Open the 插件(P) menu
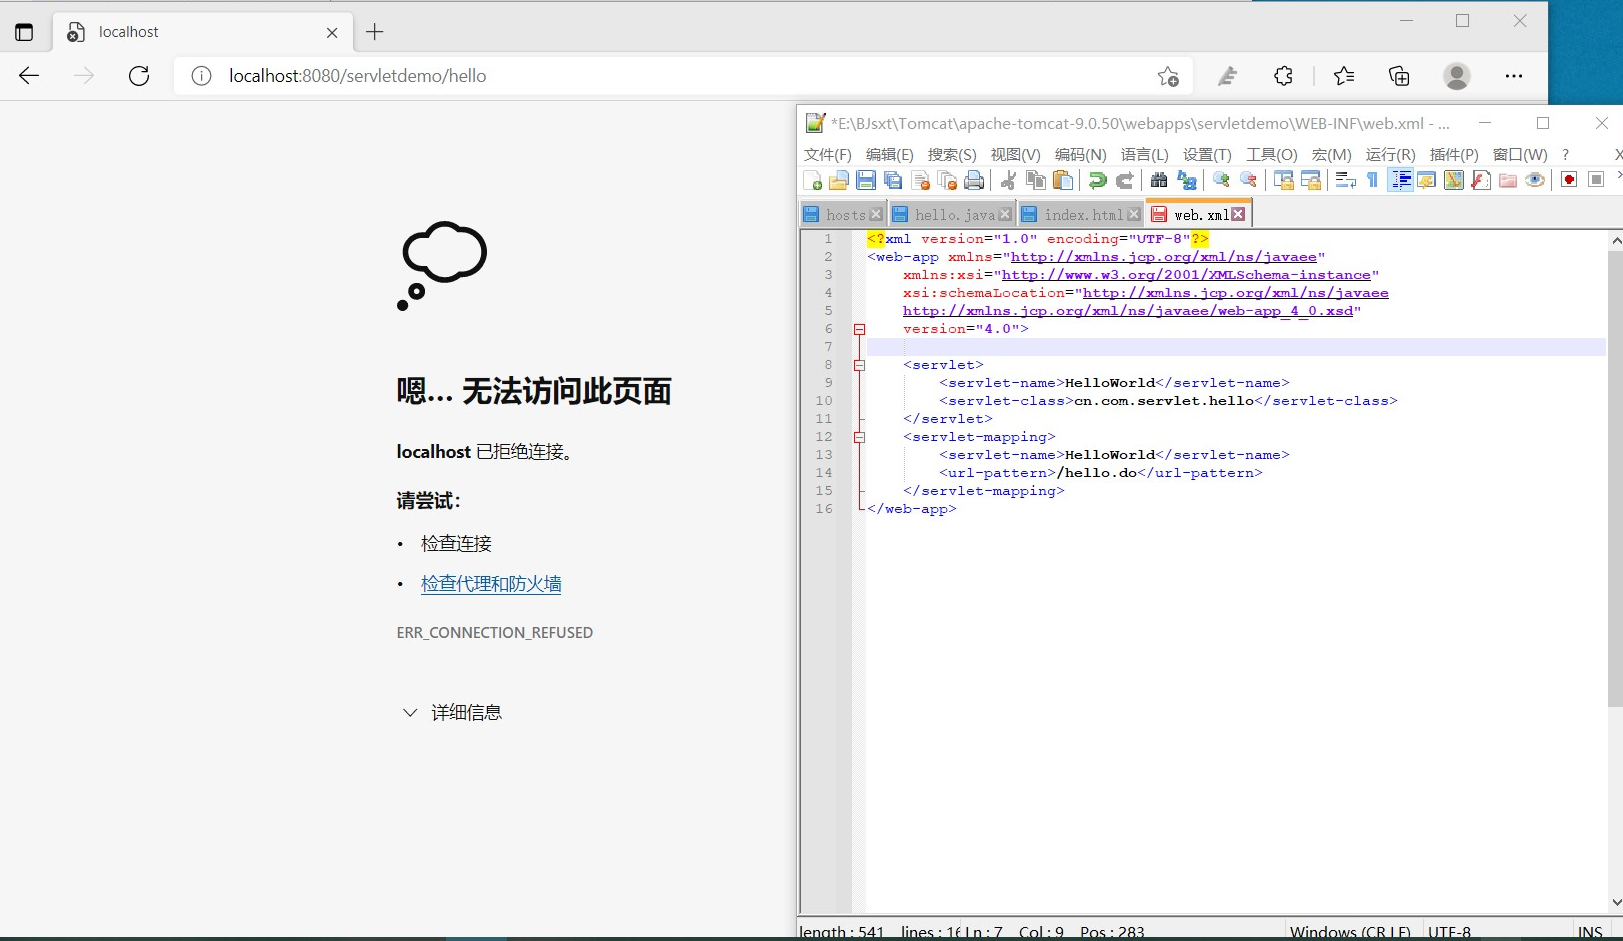This screenshot has width=1623, height=941. tap(1454, 154)
